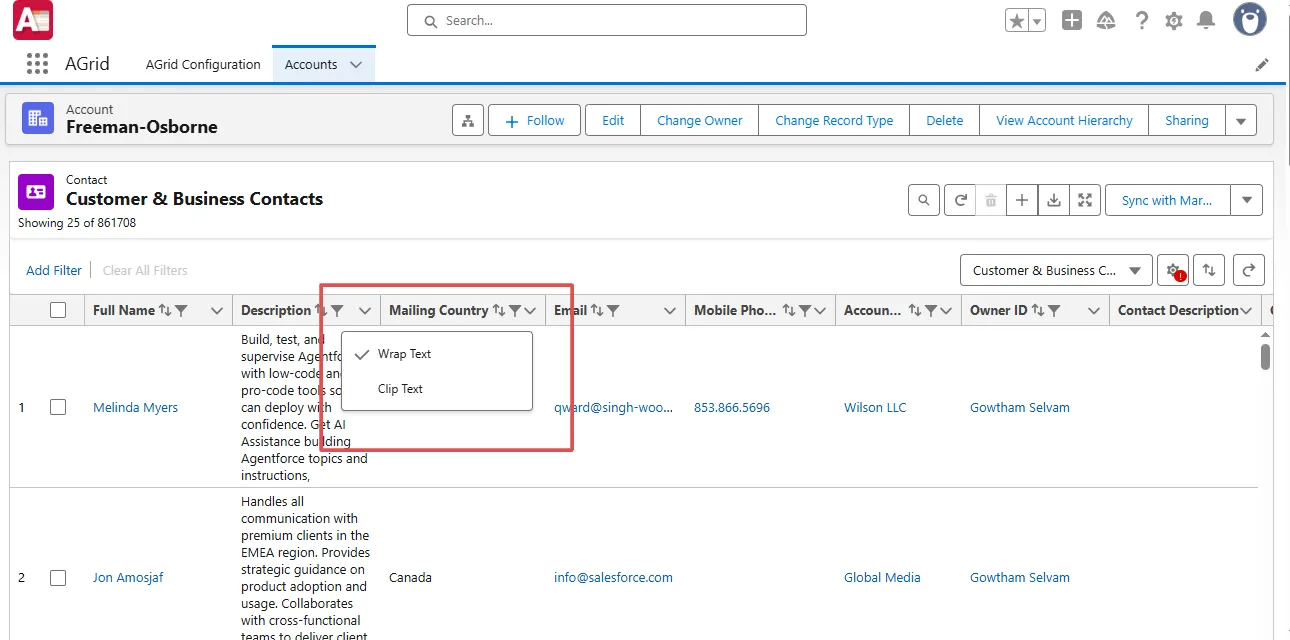The image size is (1290, 640).
Task: Open the Sharing action
Action: click(1187, 120)
